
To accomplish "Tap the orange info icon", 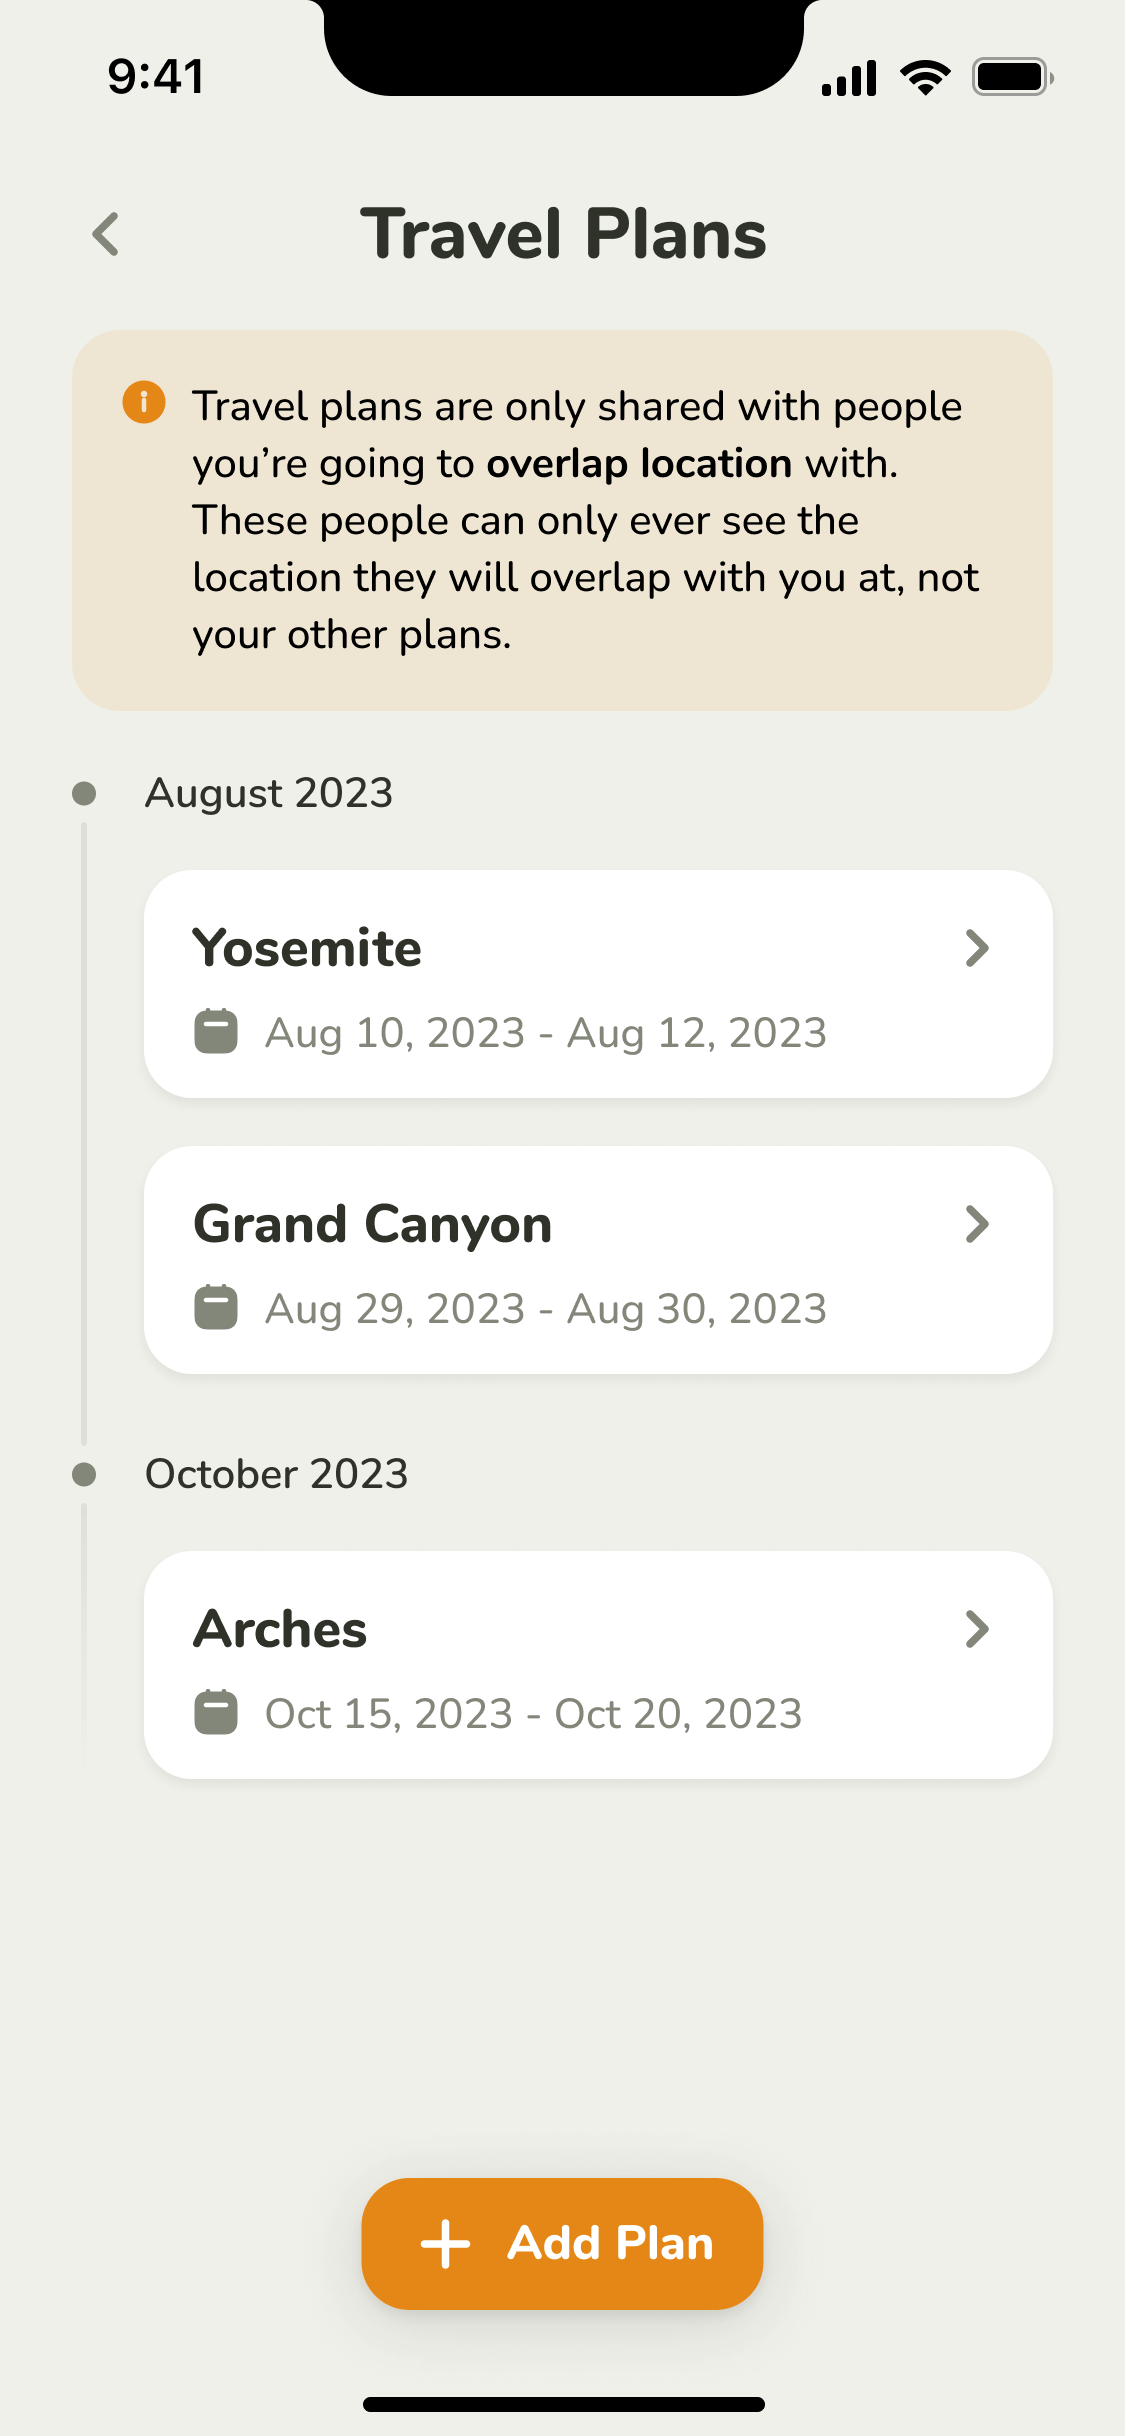I will pyautogui.click(x=144, y=402).
